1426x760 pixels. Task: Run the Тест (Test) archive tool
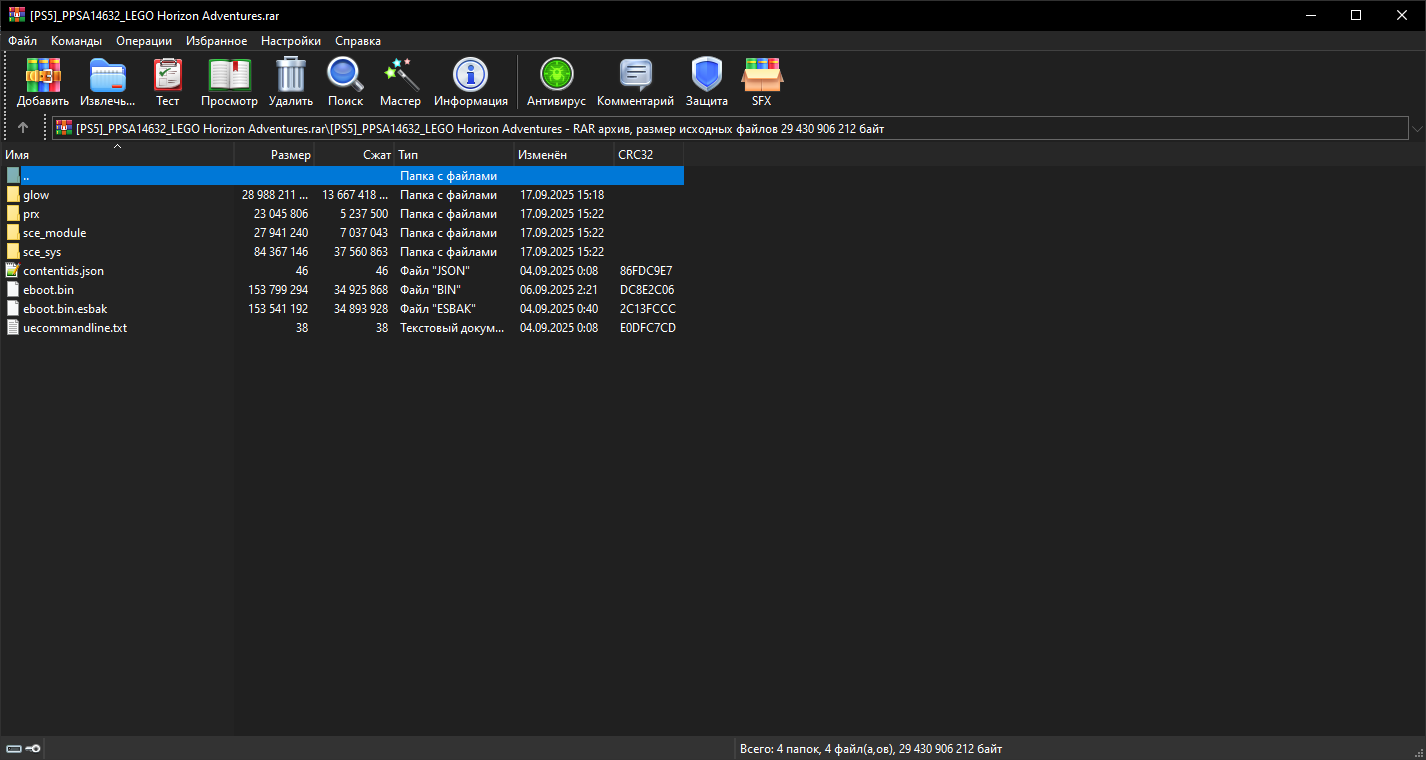(167, 75)
